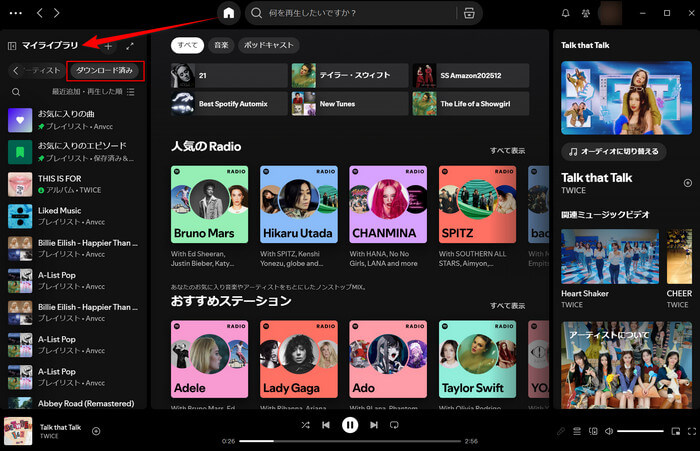The height and width of the screenshot is (451, 700).
Task: Navigate forward with right arrow
Action: (57, 13)
